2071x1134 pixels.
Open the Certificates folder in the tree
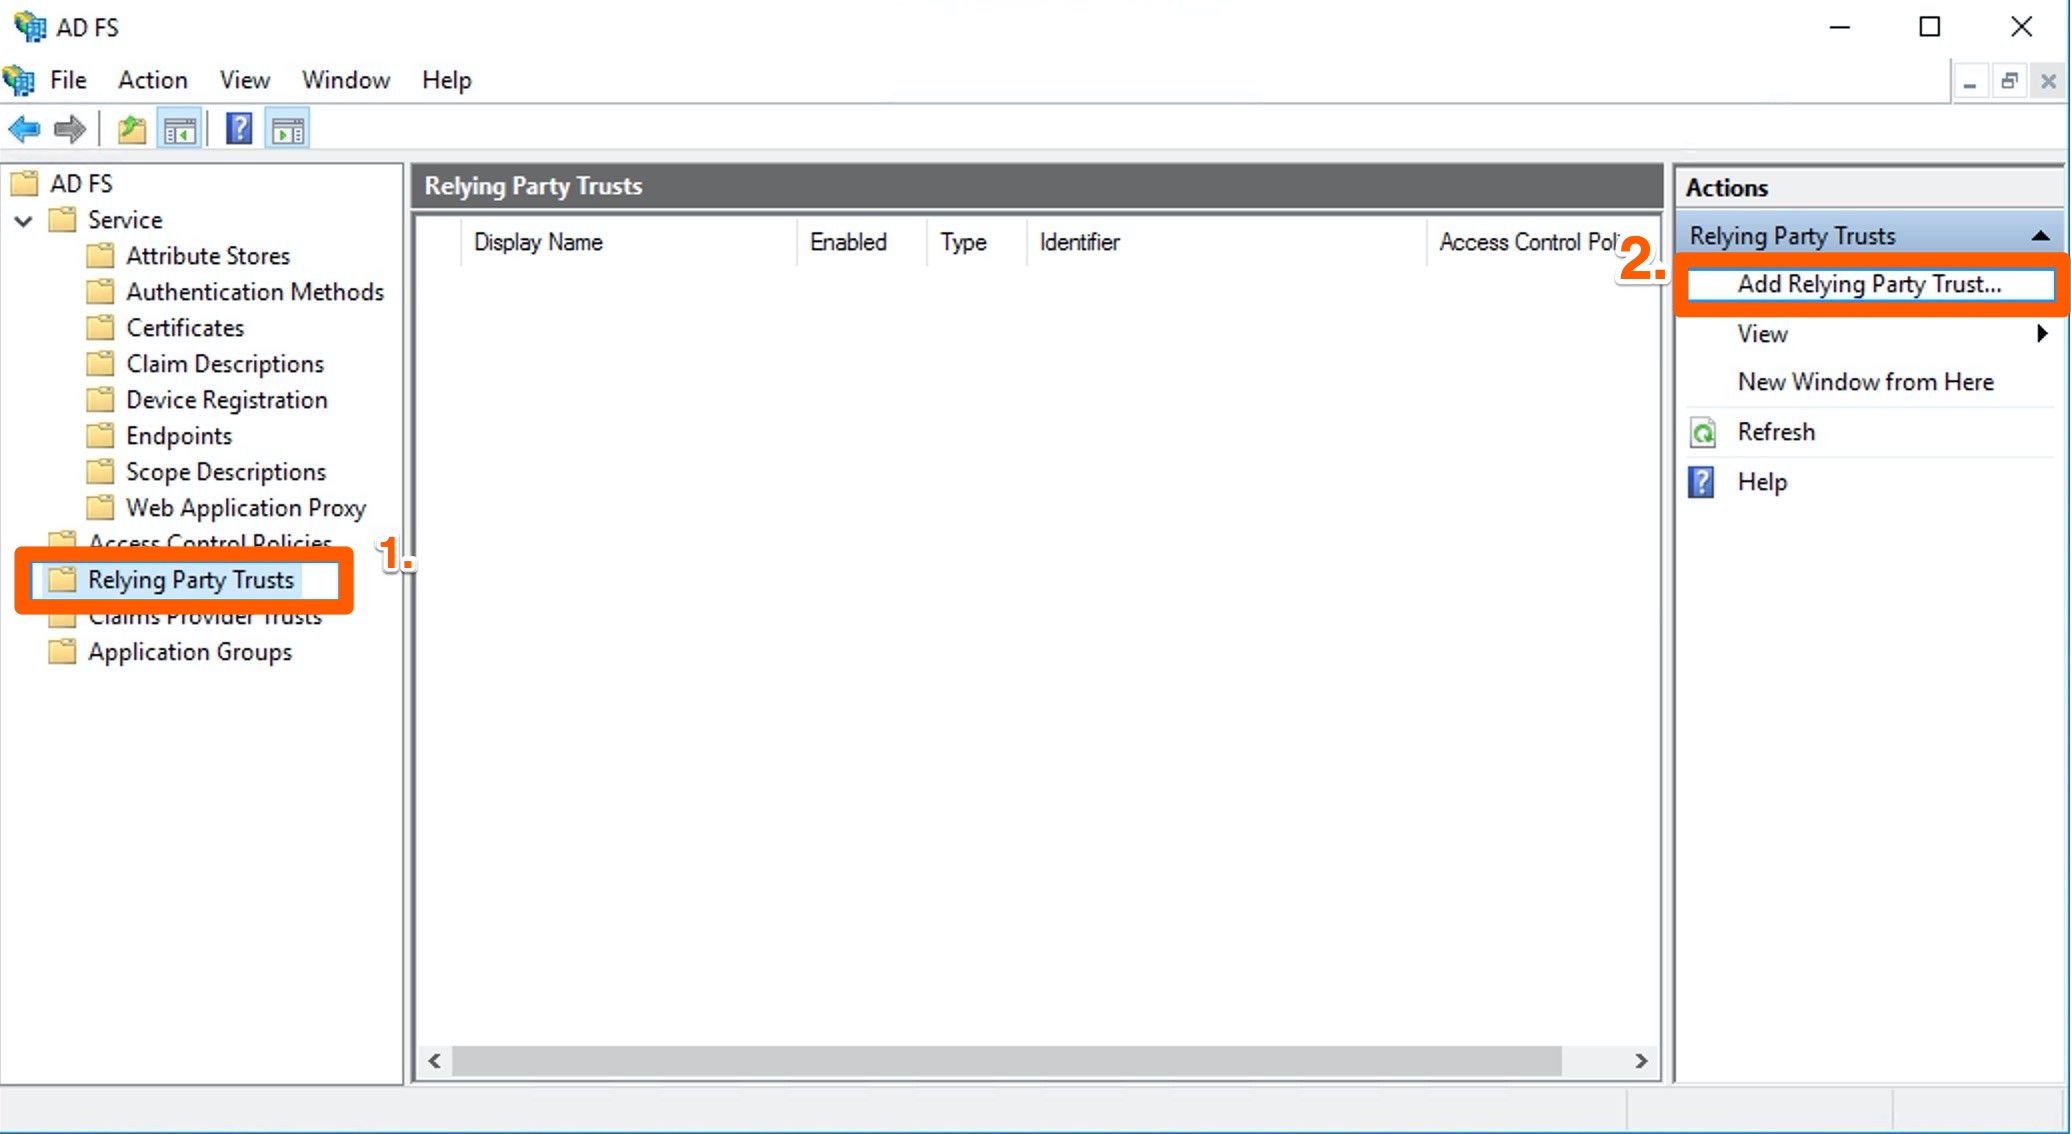[184, 328]
